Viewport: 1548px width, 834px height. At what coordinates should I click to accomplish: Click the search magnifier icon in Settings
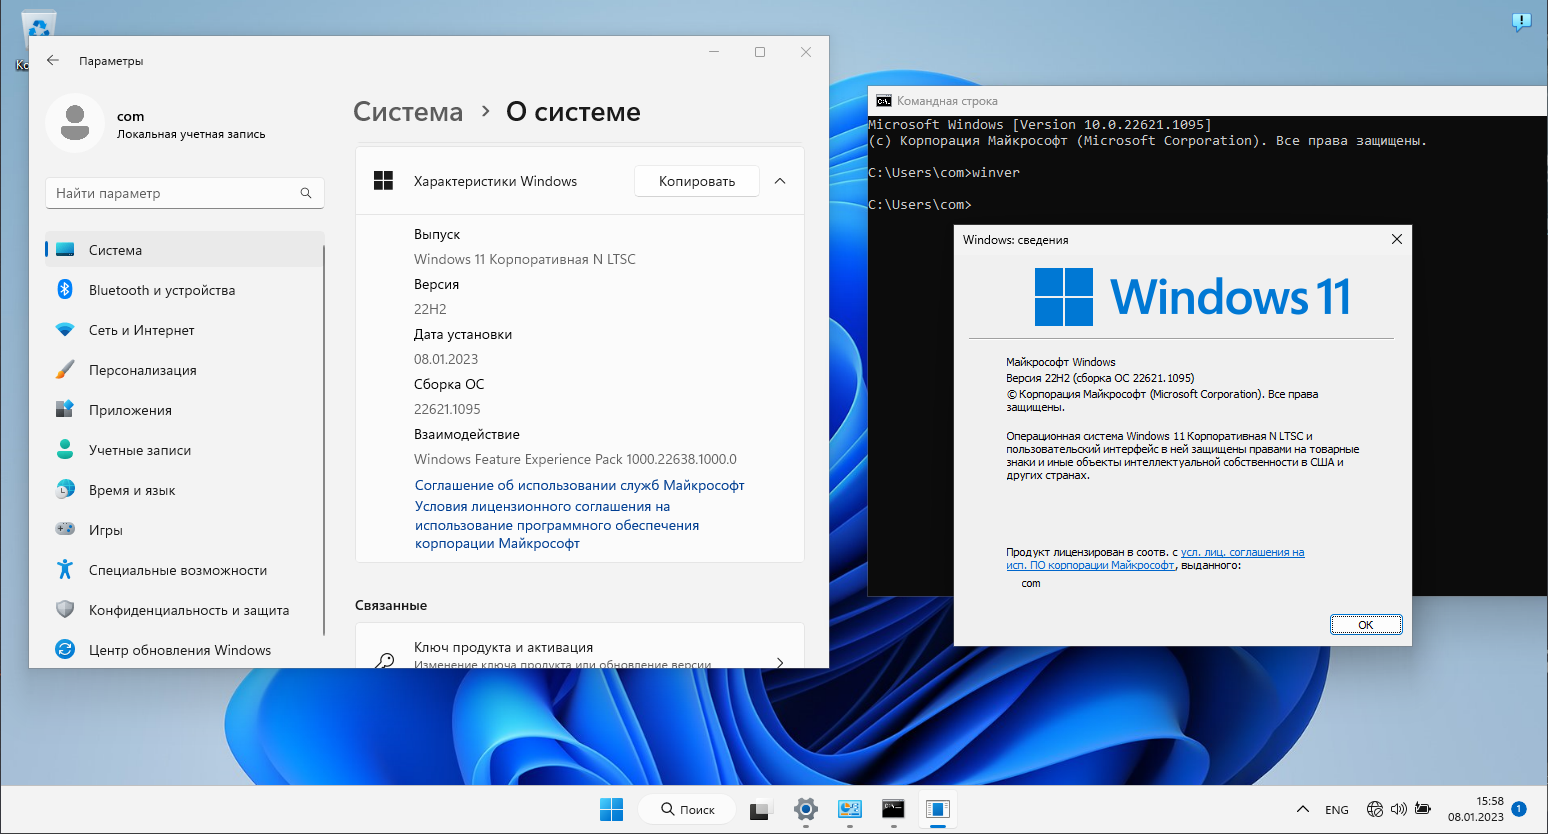[x=306, y=193]
